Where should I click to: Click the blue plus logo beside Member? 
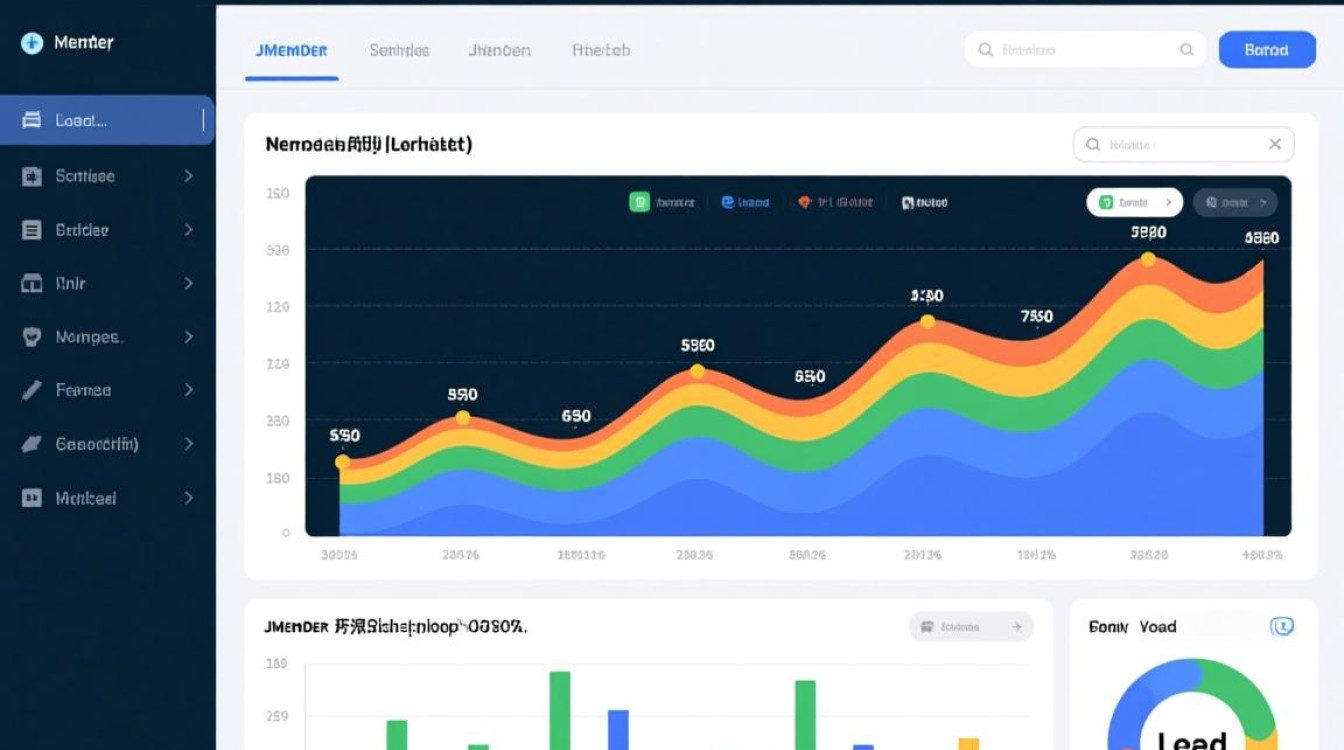32,43
